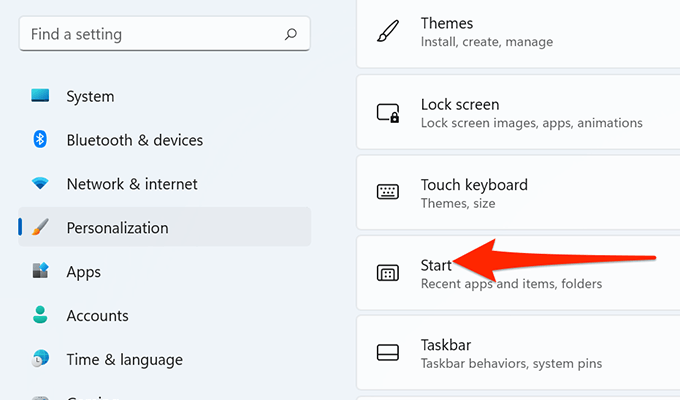680x400 pixels.
Task: Open Bluetooth & devices settings
Action: [x=134, y=140]
